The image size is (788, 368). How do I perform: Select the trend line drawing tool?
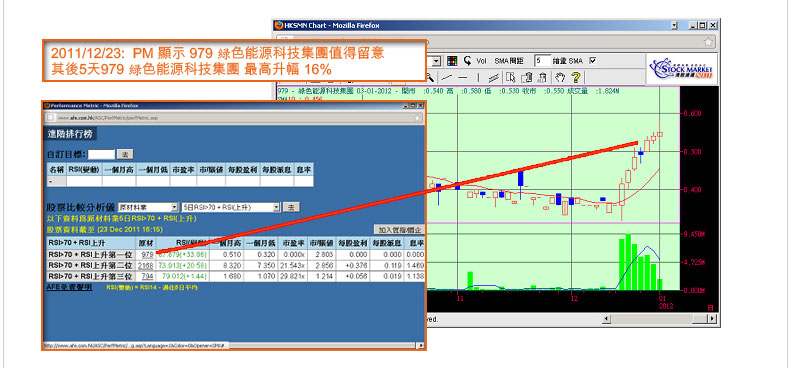point(447,77)
